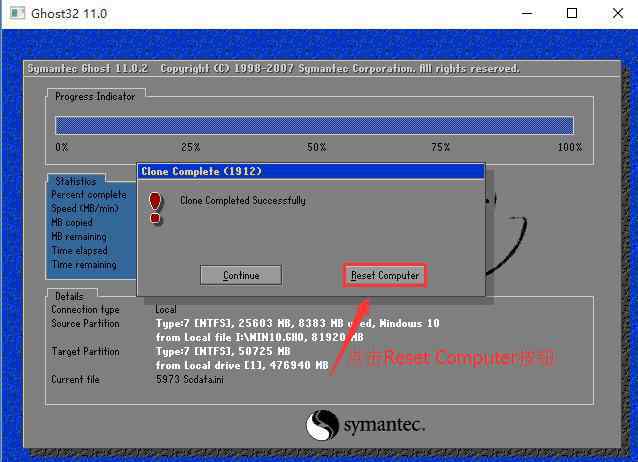The width and height of the screenshot is (638, 462).
Task: Click the 'Target Partition' label
Action: coord(85,351)
